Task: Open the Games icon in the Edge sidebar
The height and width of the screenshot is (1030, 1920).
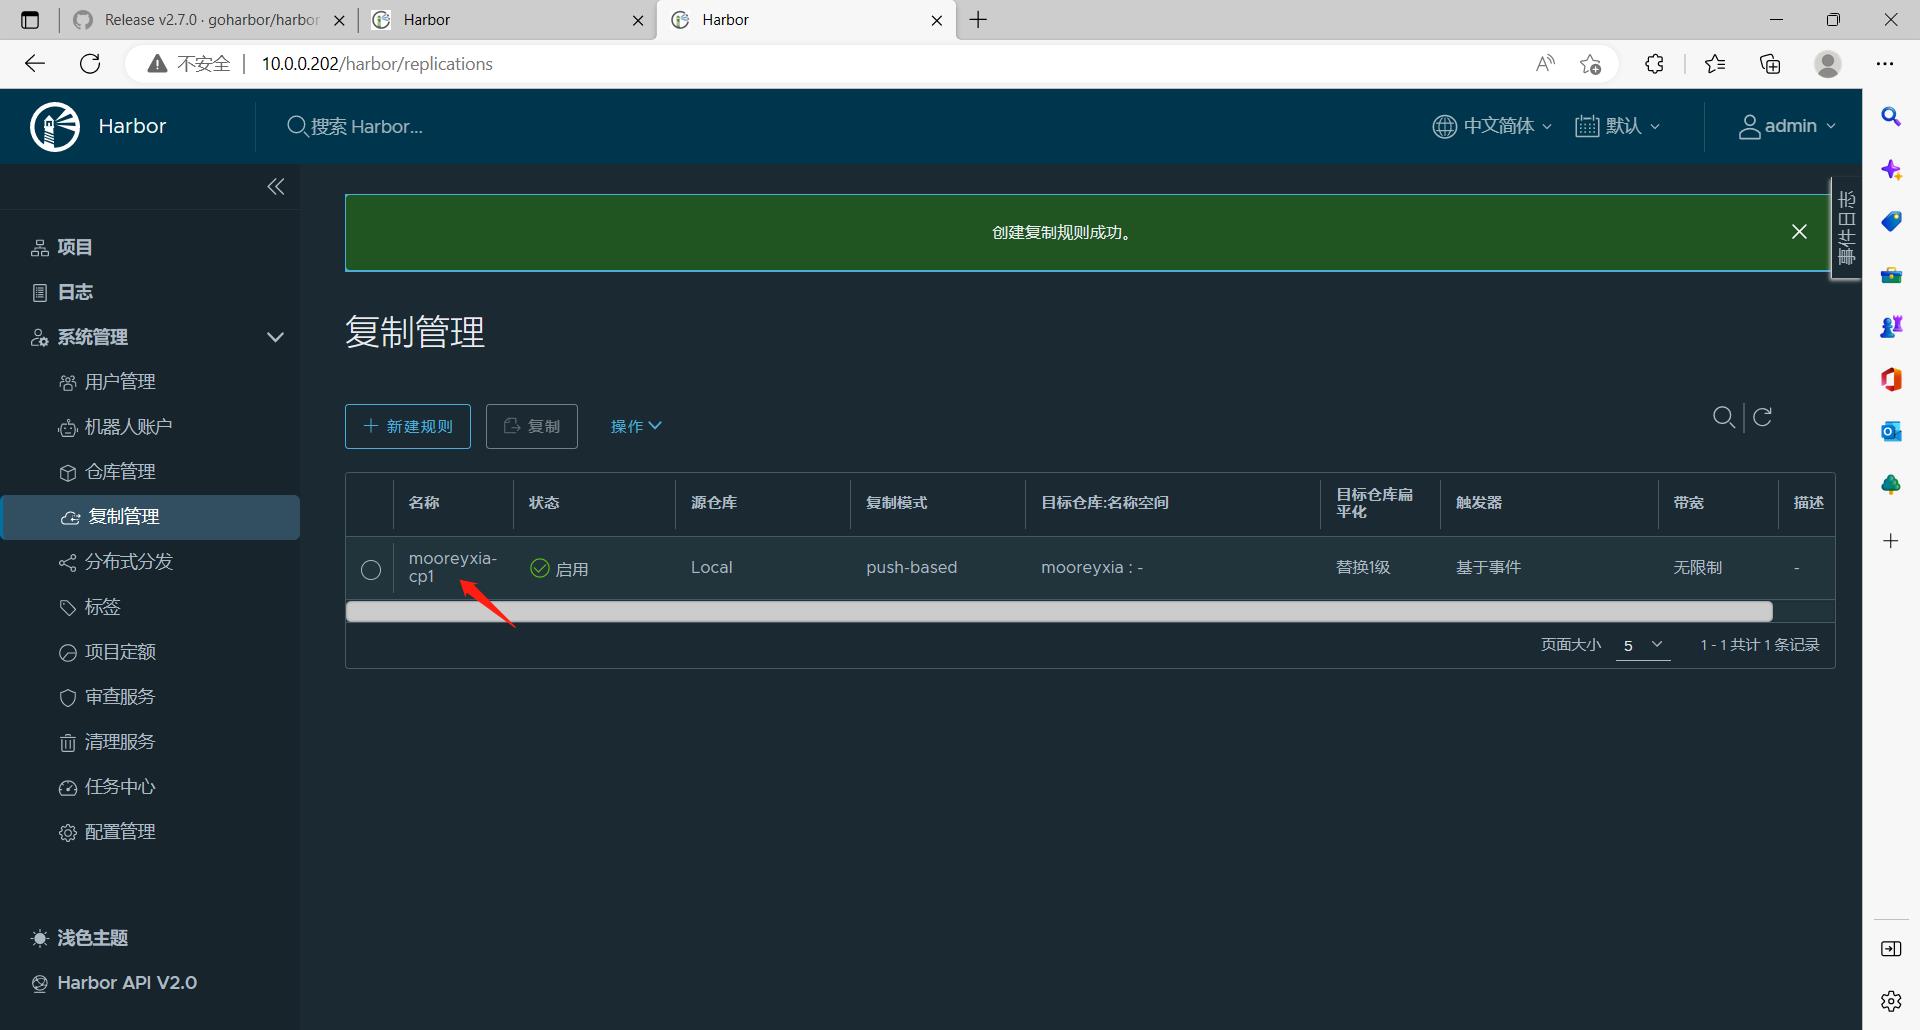Action: click(x=1891, y=326)
